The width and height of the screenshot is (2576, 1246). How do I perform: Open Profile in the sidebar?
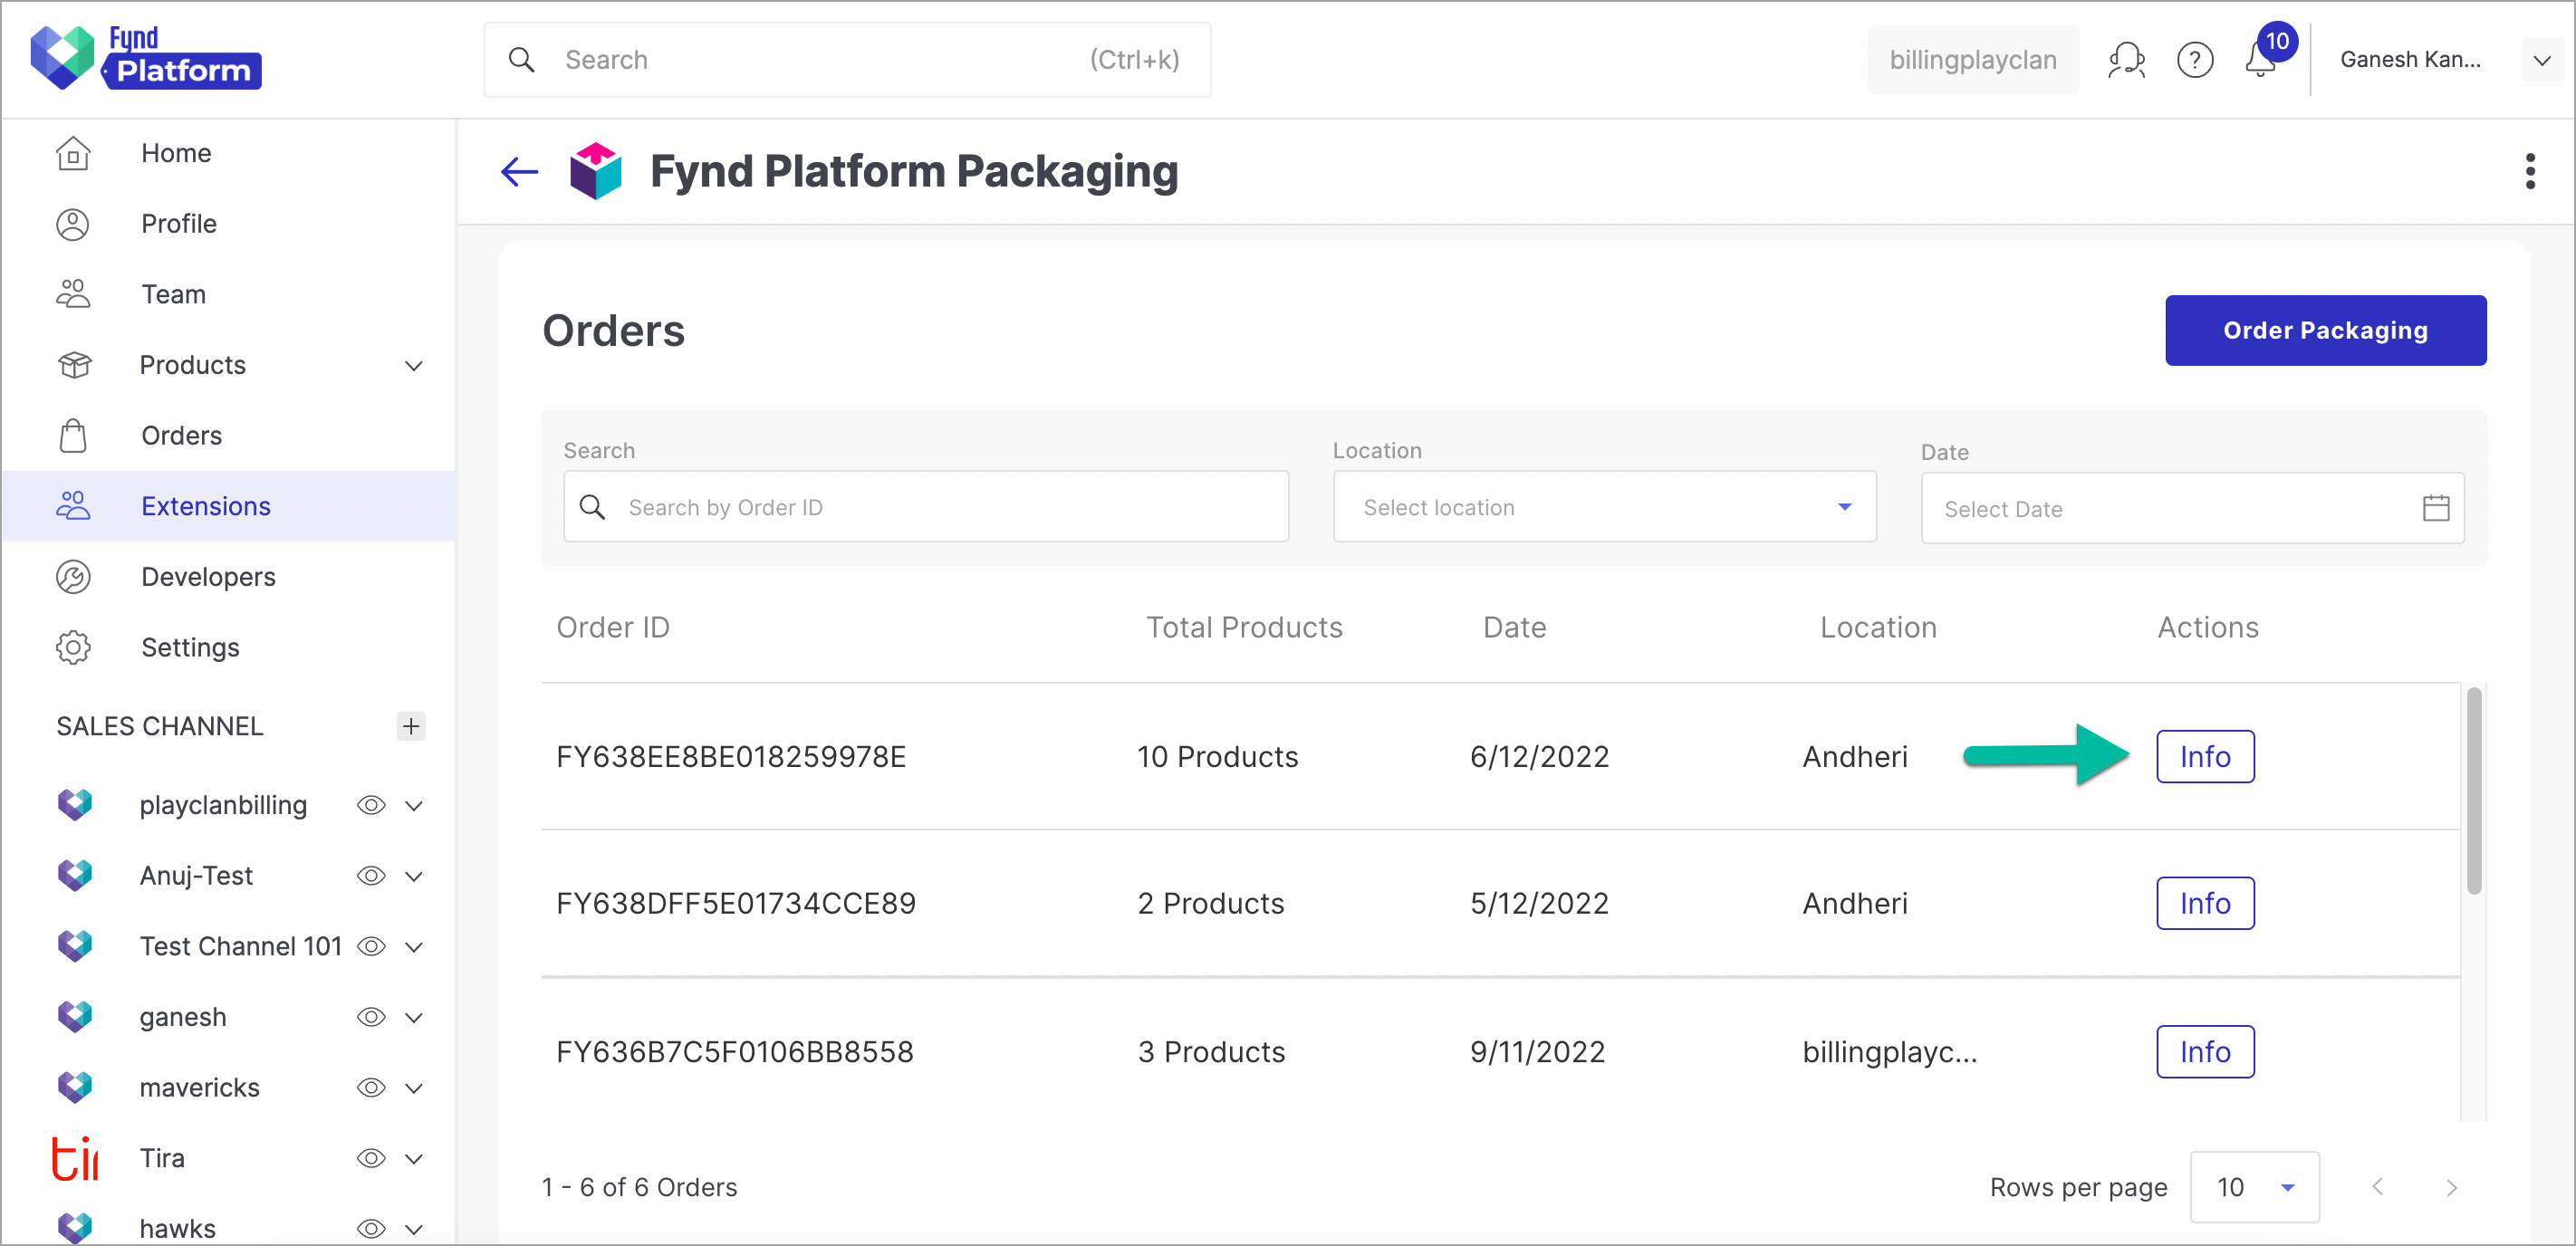(228, 224)
